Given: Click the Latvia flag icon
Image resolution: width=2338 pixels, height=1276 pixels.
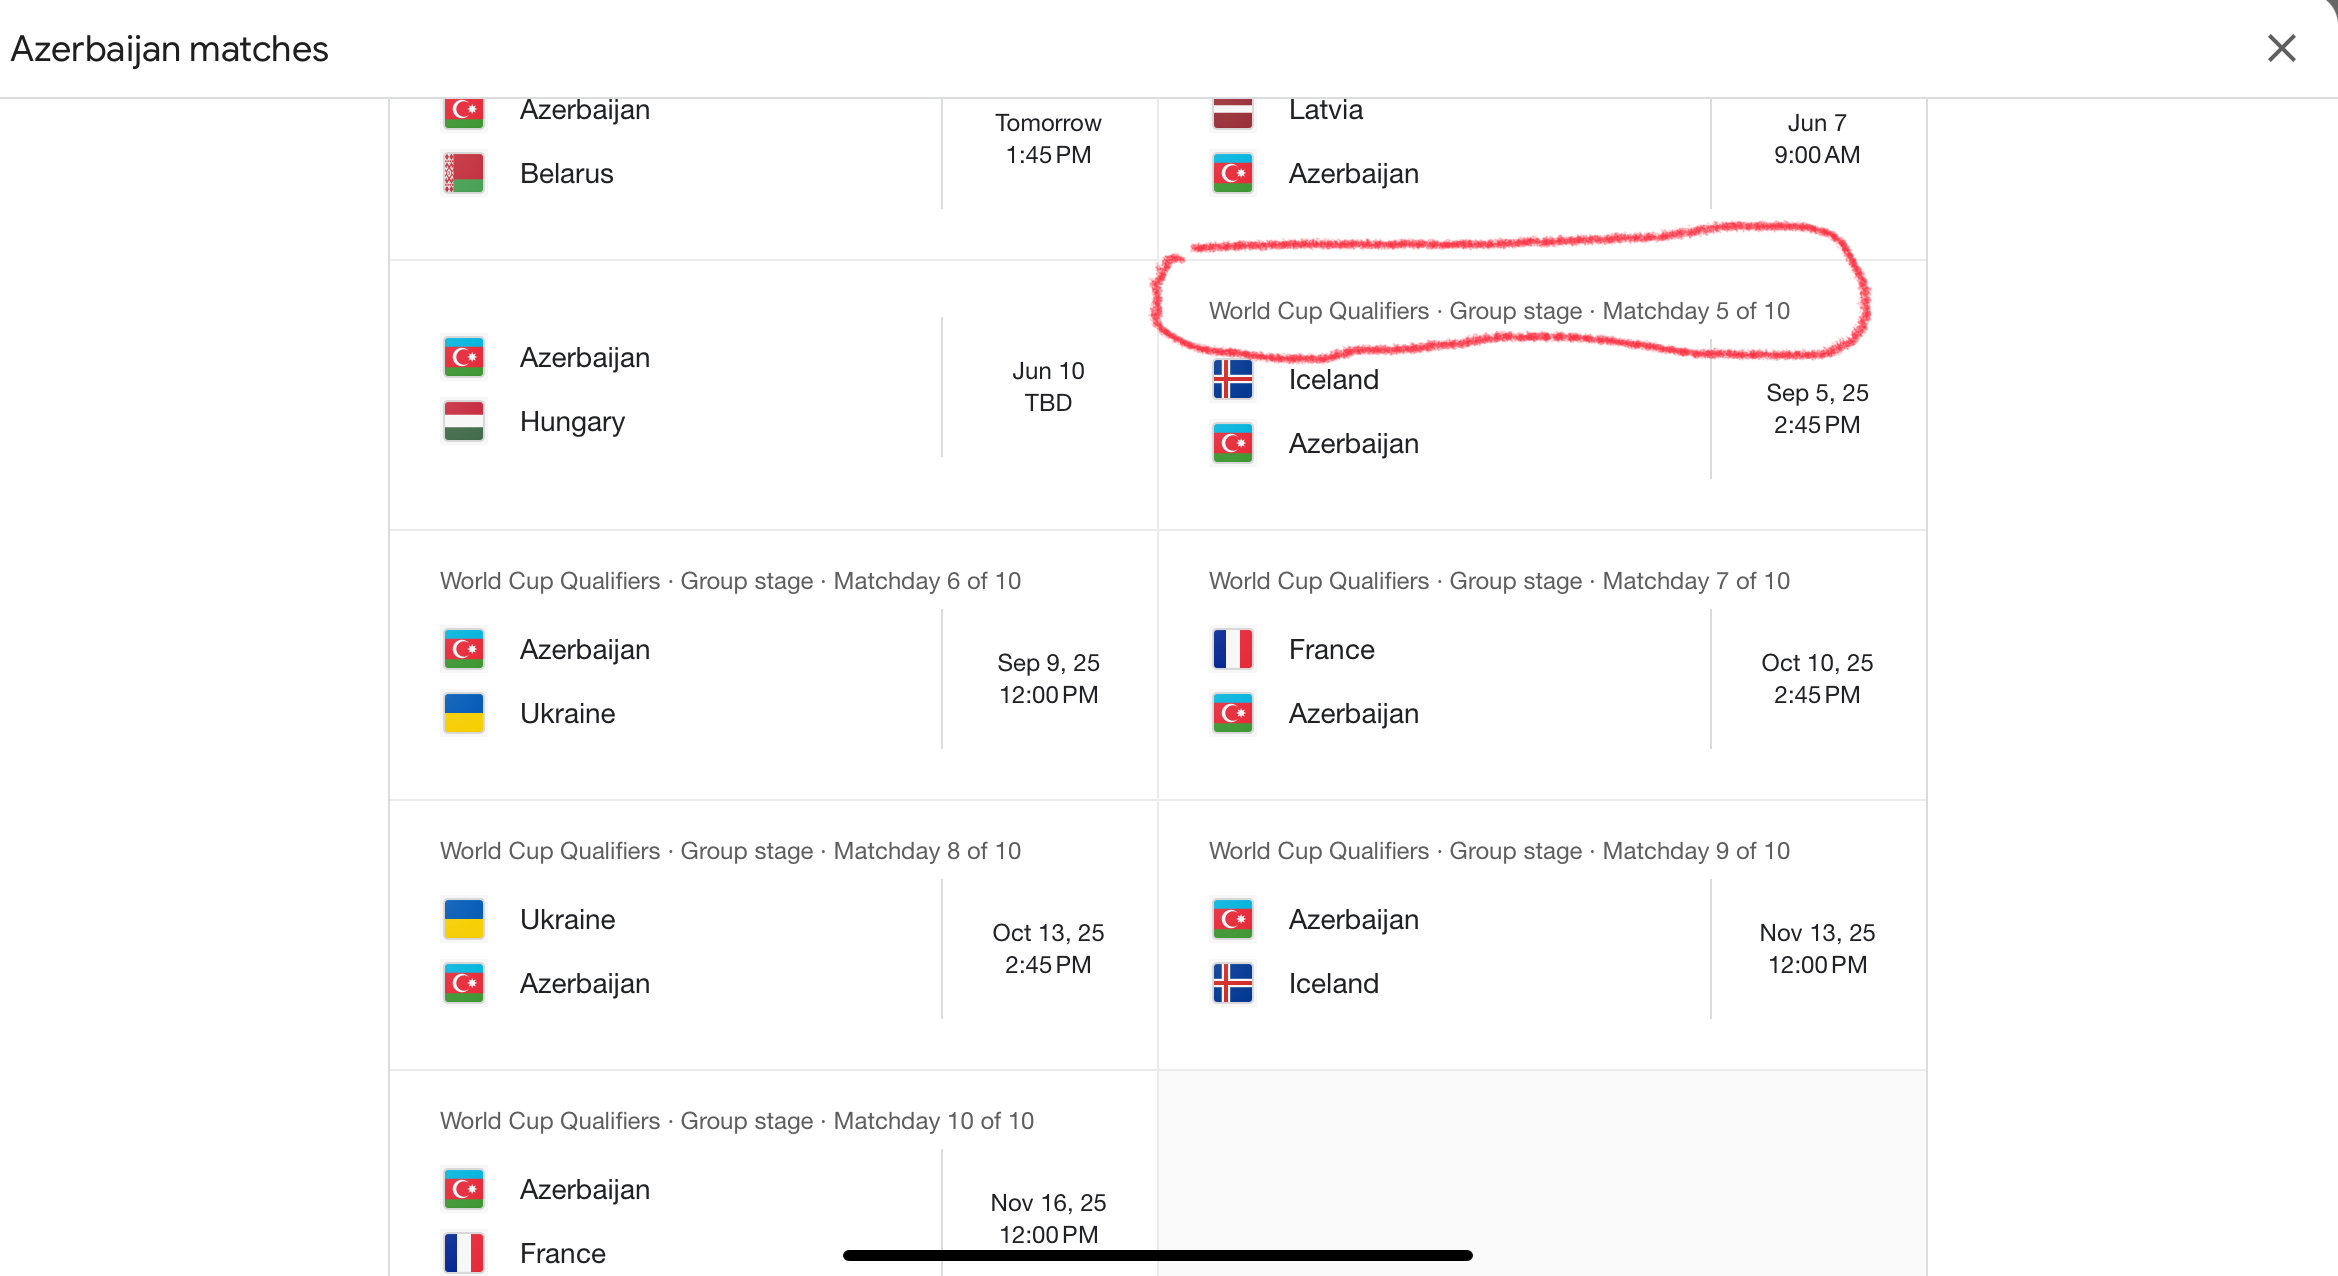Looking at the screenshot, I should coord(1233,111).
